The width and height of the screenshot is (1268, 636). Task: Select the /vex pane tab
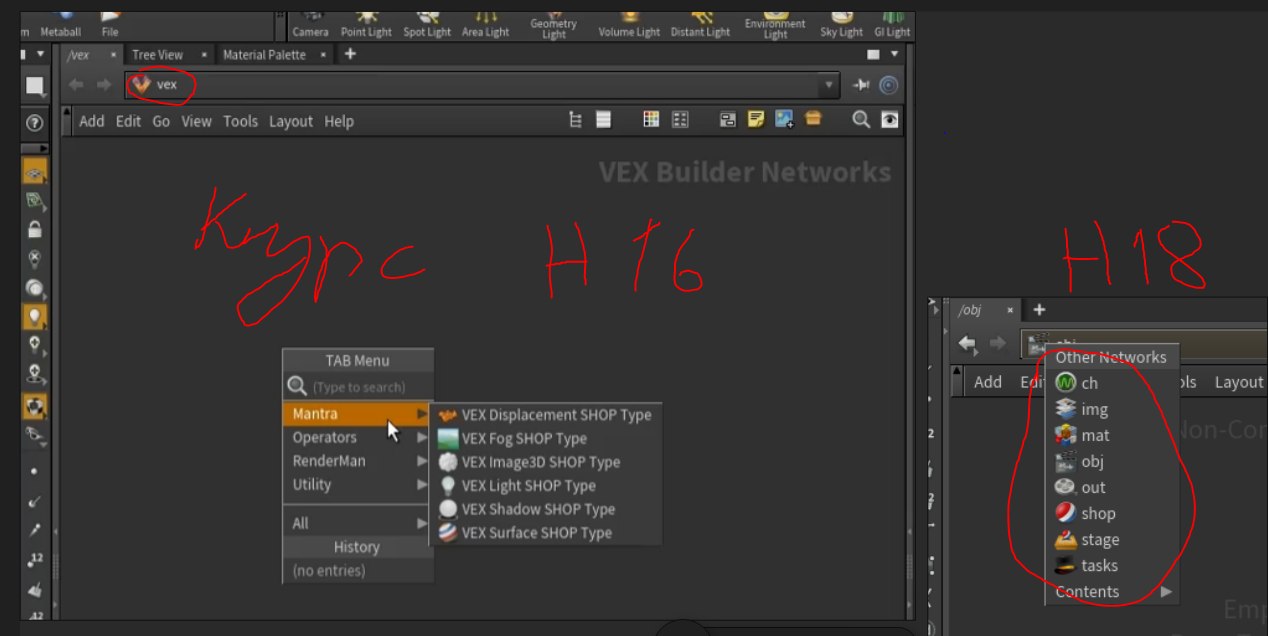coord(78,55)
